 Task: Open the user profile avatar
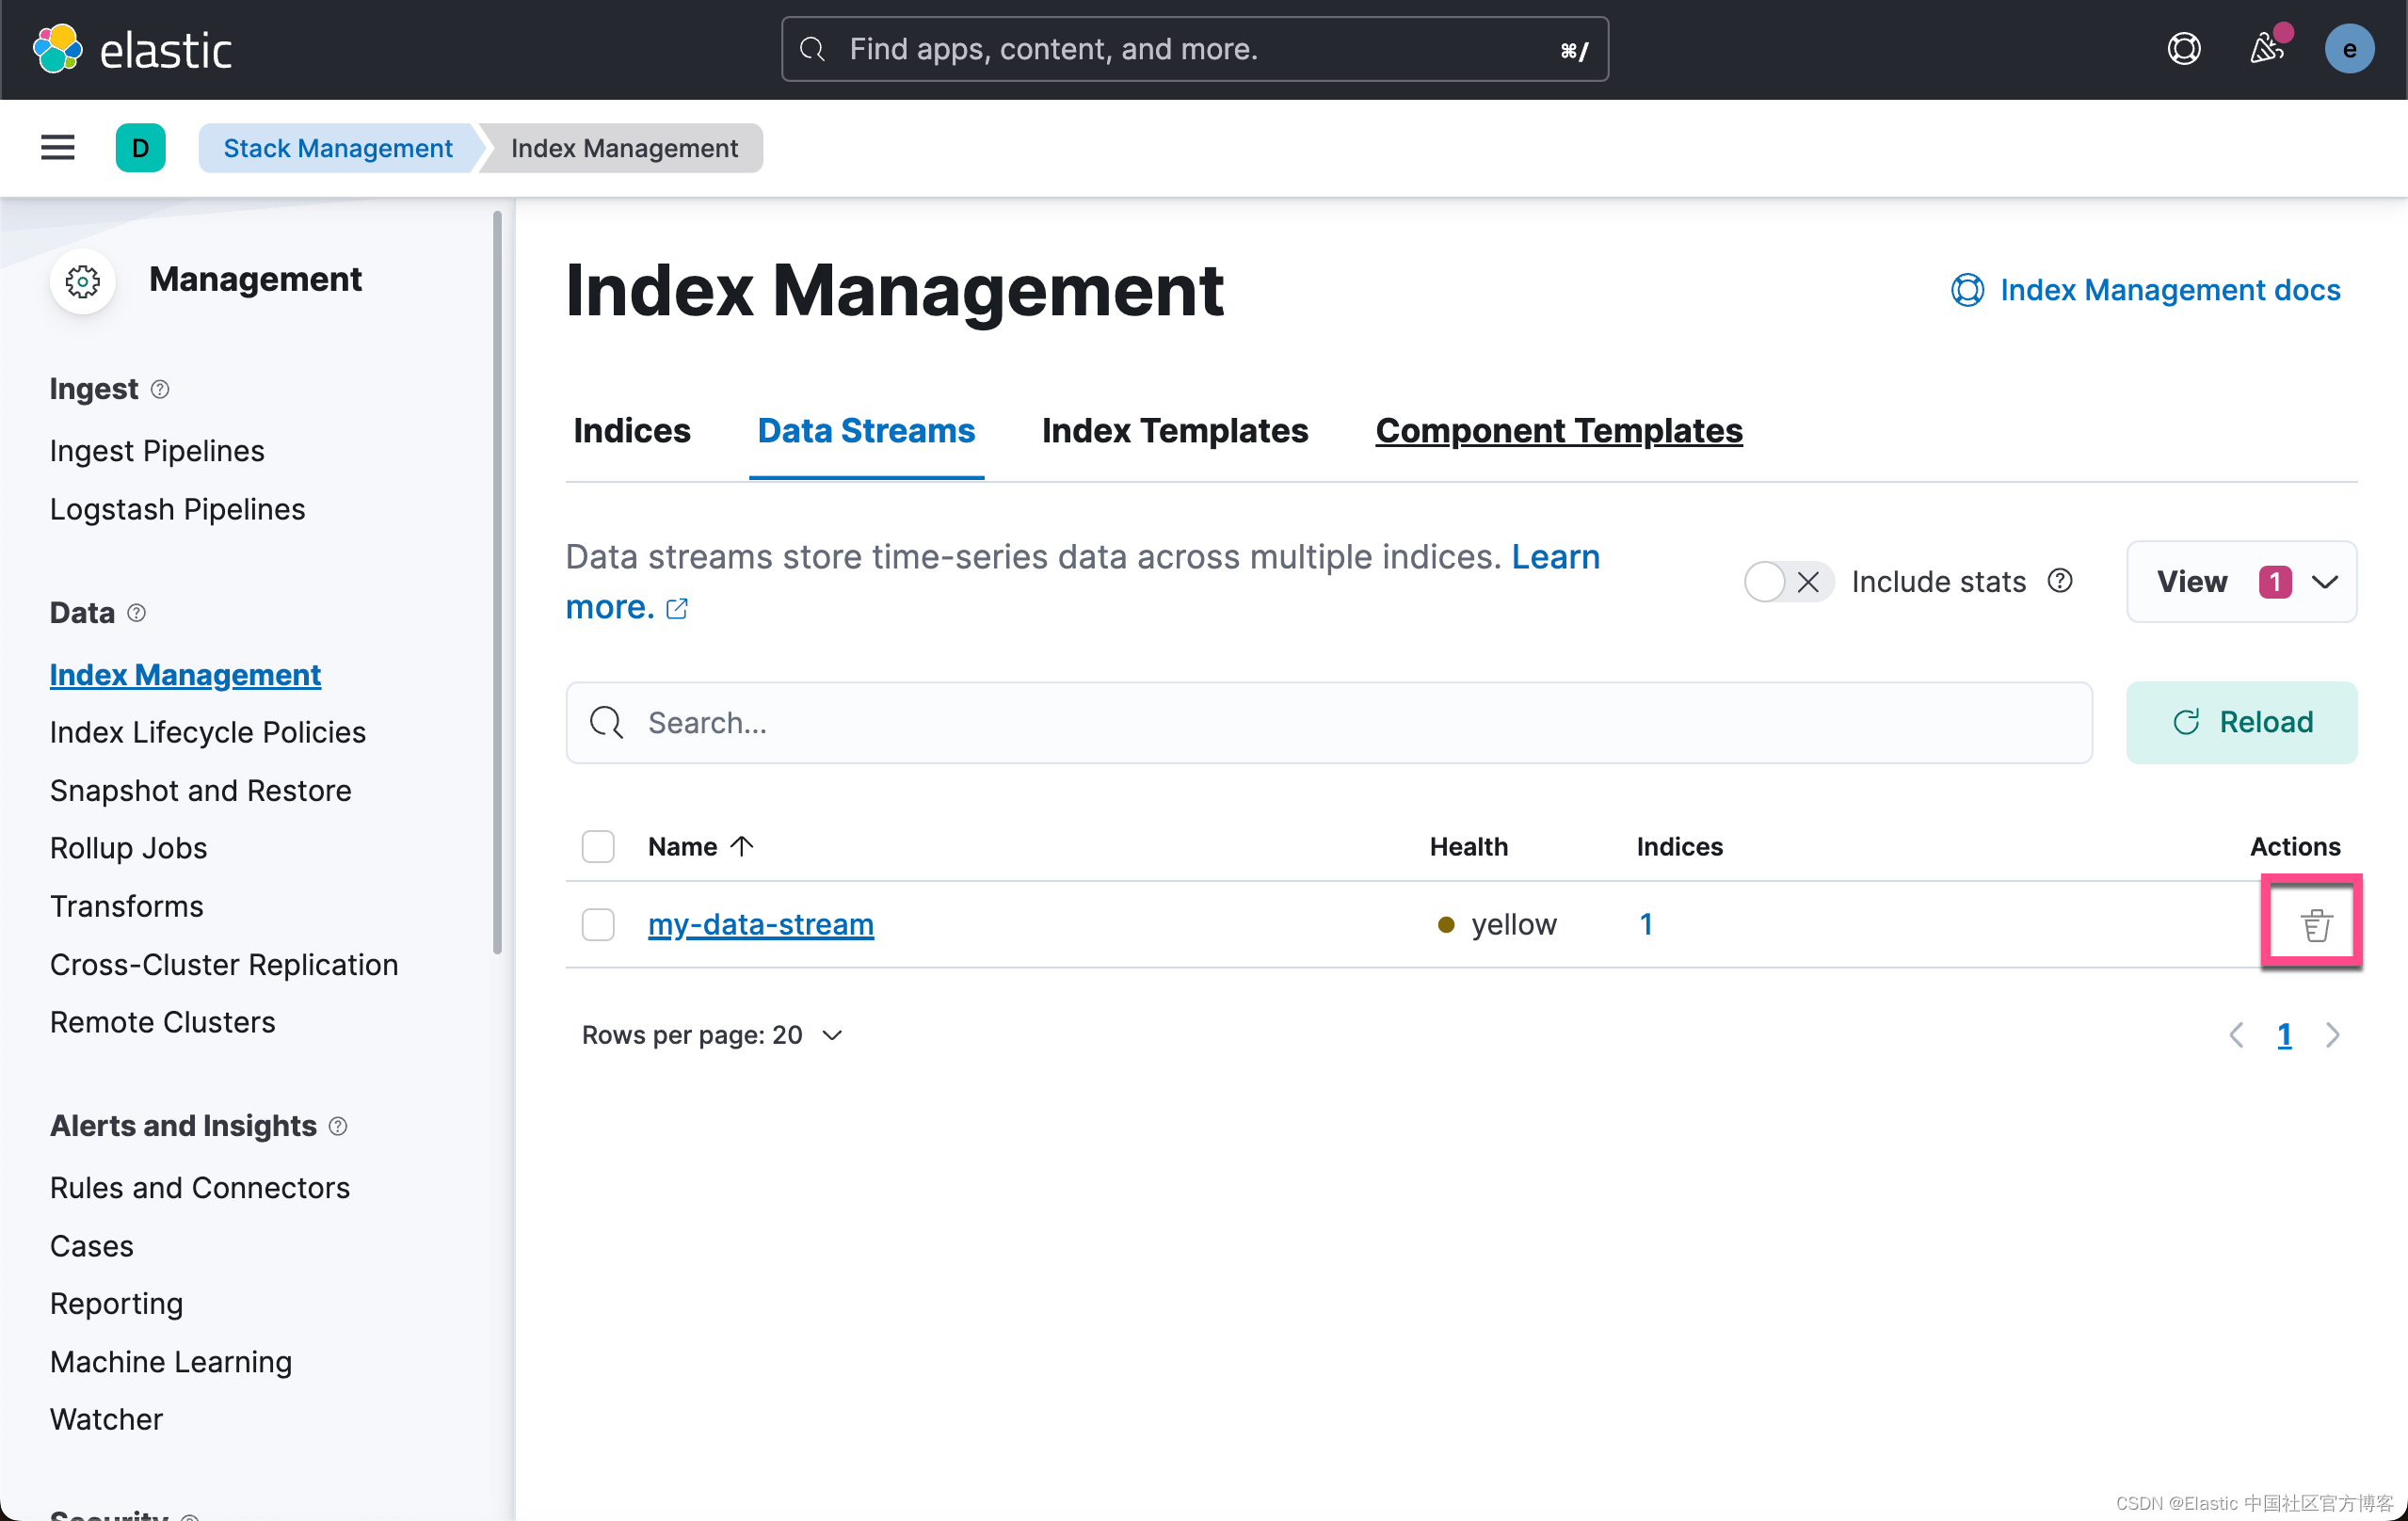click(x=2350, y=48)
